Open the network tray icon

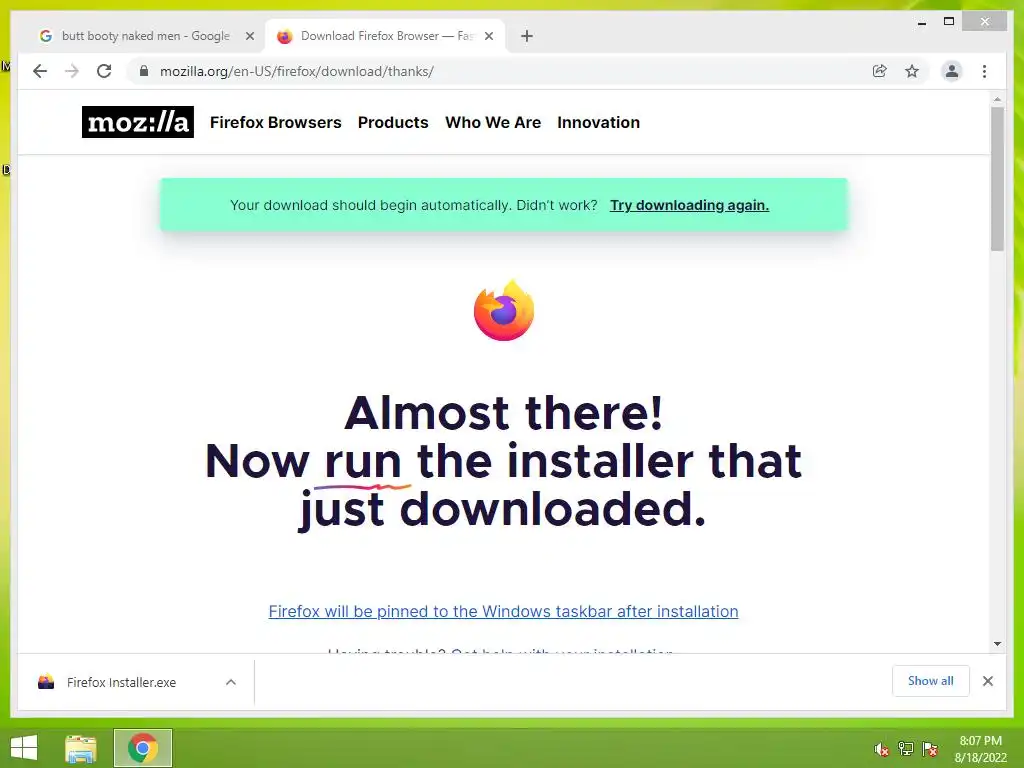(906, 749)
